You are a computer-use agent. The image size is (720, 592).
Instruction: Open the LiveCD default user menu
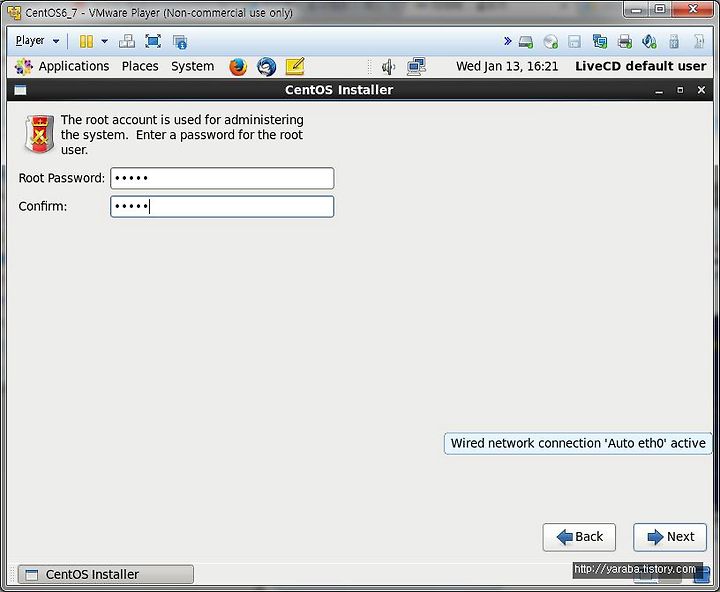coord(641,66)
